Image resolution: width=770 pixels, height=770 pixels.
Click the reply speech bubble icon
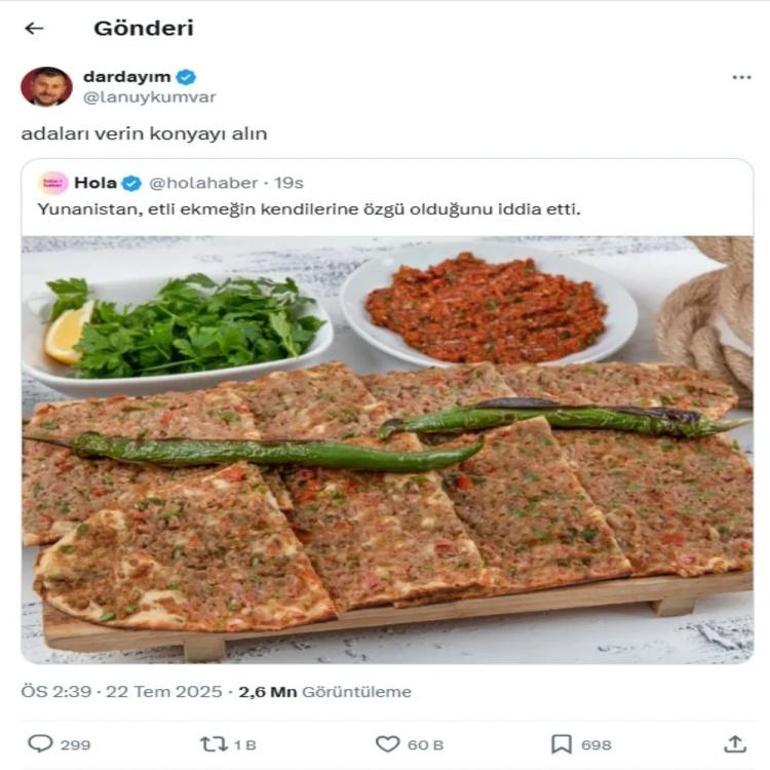(x=40, y=744)
